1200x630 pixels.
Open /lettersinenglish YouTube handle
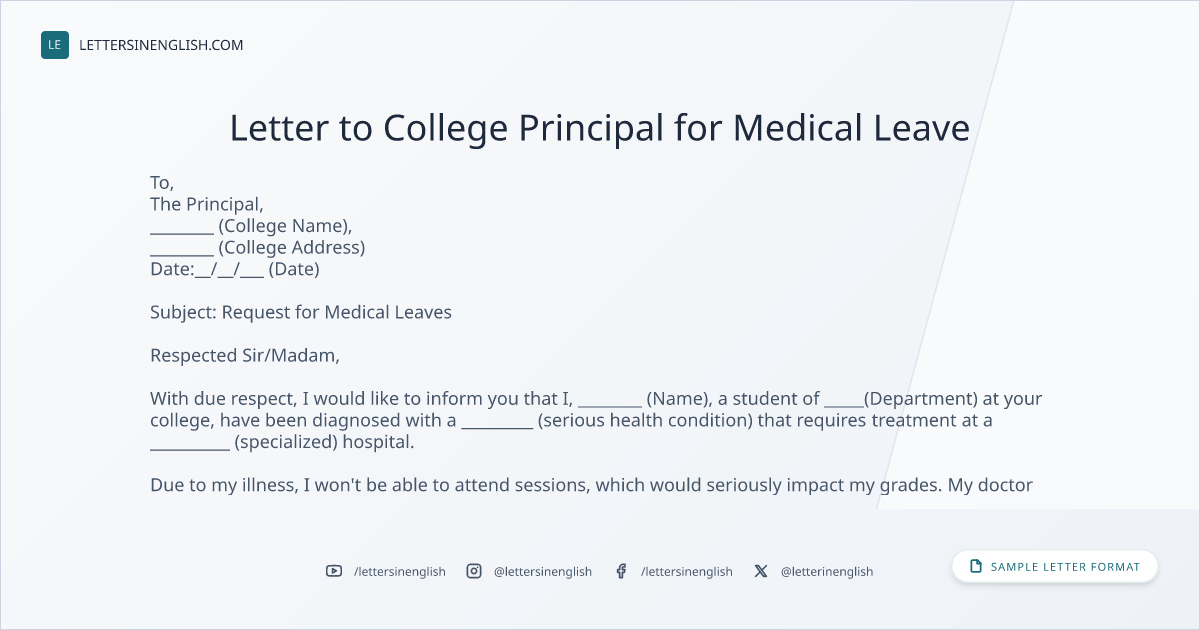point(400,572)
